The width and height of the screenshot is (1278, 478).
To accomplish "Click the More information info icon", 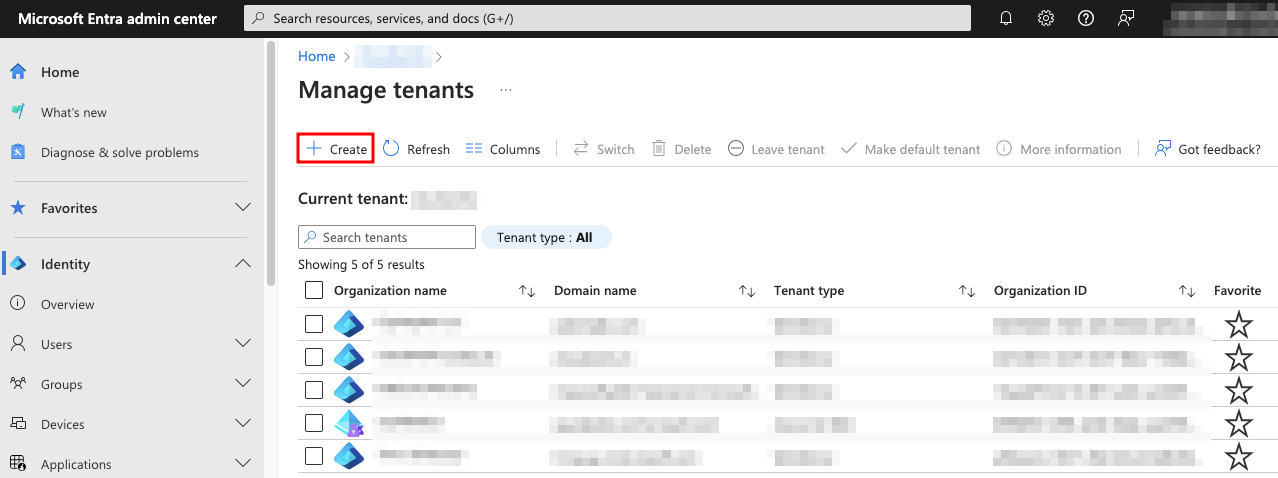I will click(1004, 149).
